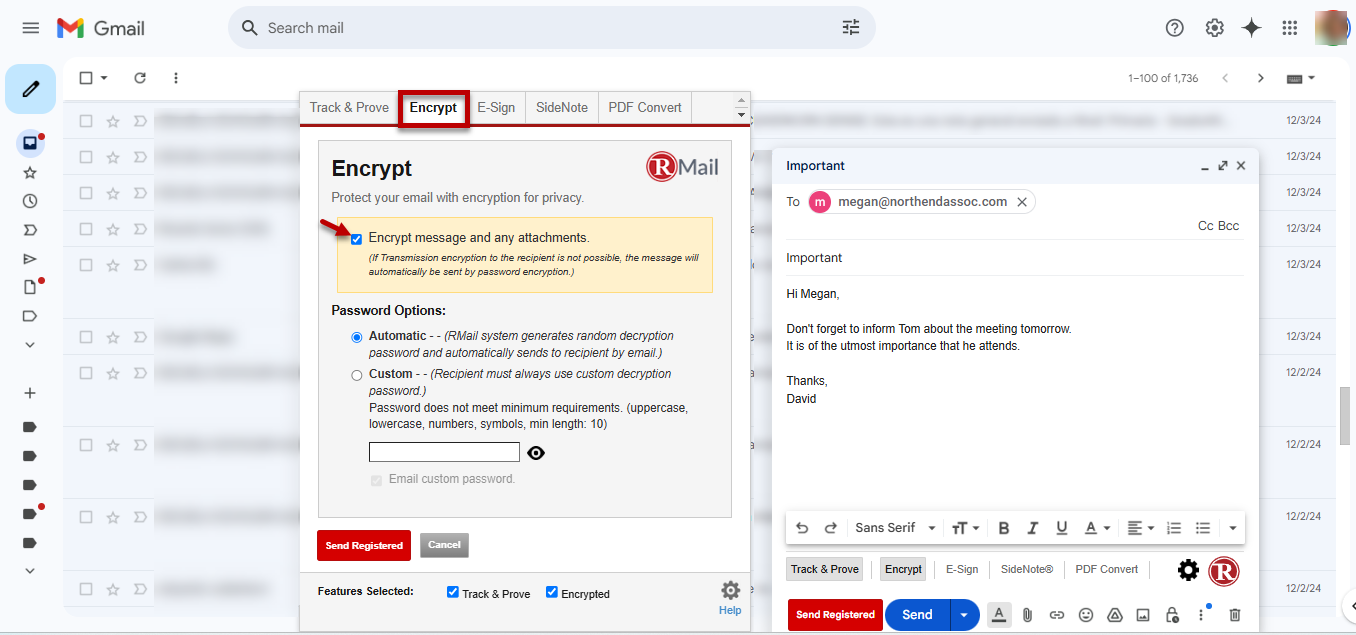Discard the draft with trash icon
Viewport: 1356px width, 635px height.
(x=1235, y=615)
